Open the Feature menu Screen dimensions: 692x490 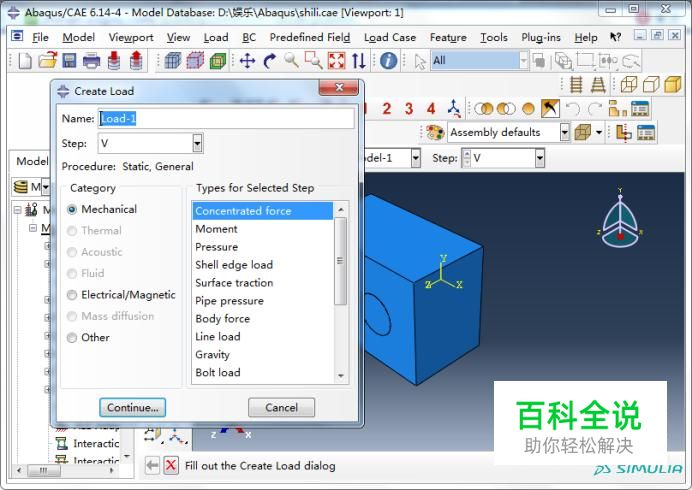click(448, 38)
